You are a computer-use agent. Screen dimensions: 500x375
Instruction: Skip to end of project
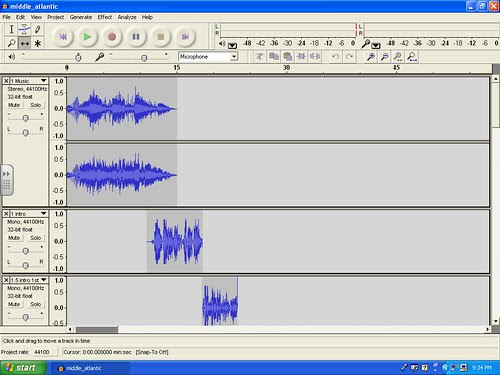[185, 37]
